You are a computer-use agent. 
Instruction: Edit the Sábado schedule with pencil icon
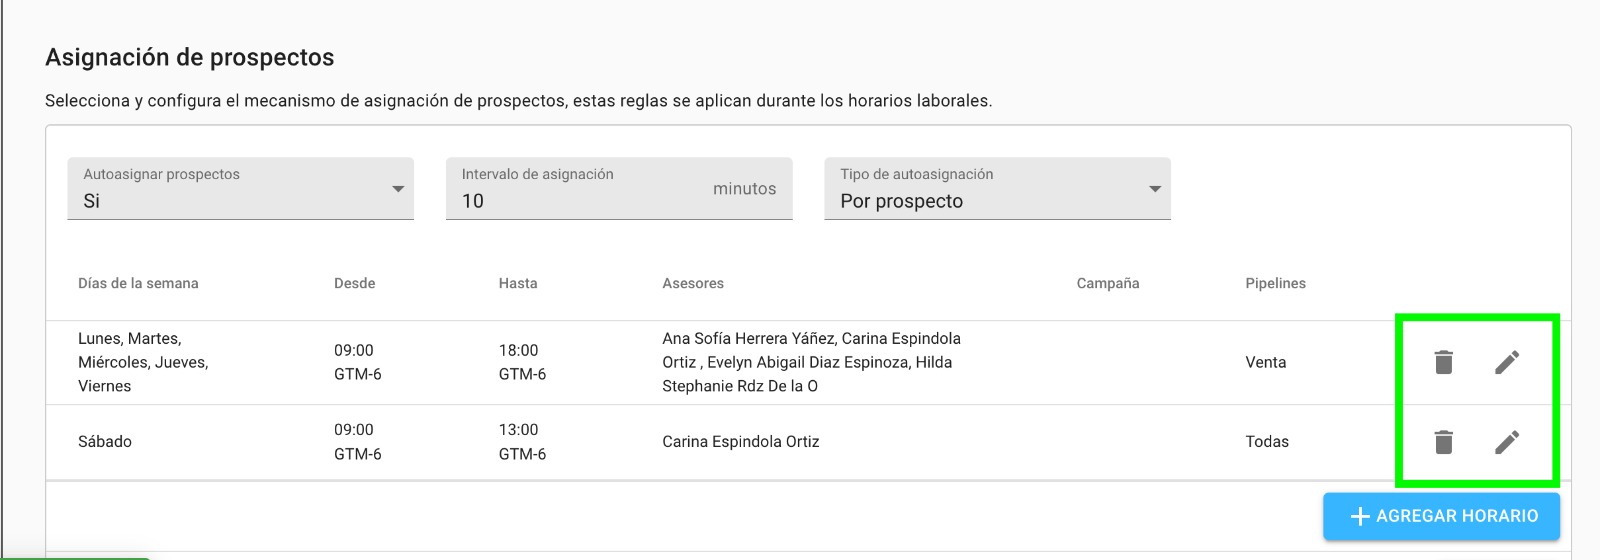point(1507,442)
